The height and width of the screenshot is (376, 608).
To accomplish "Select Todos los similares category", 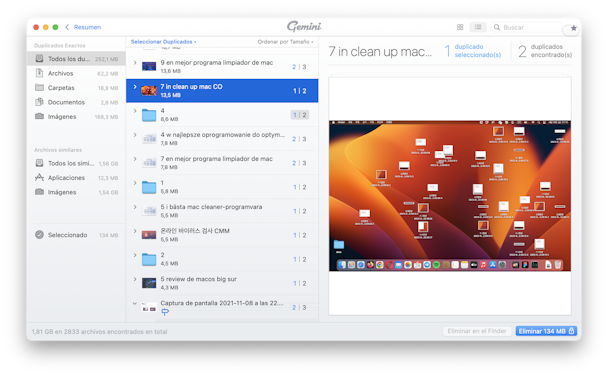I will 76,163.
